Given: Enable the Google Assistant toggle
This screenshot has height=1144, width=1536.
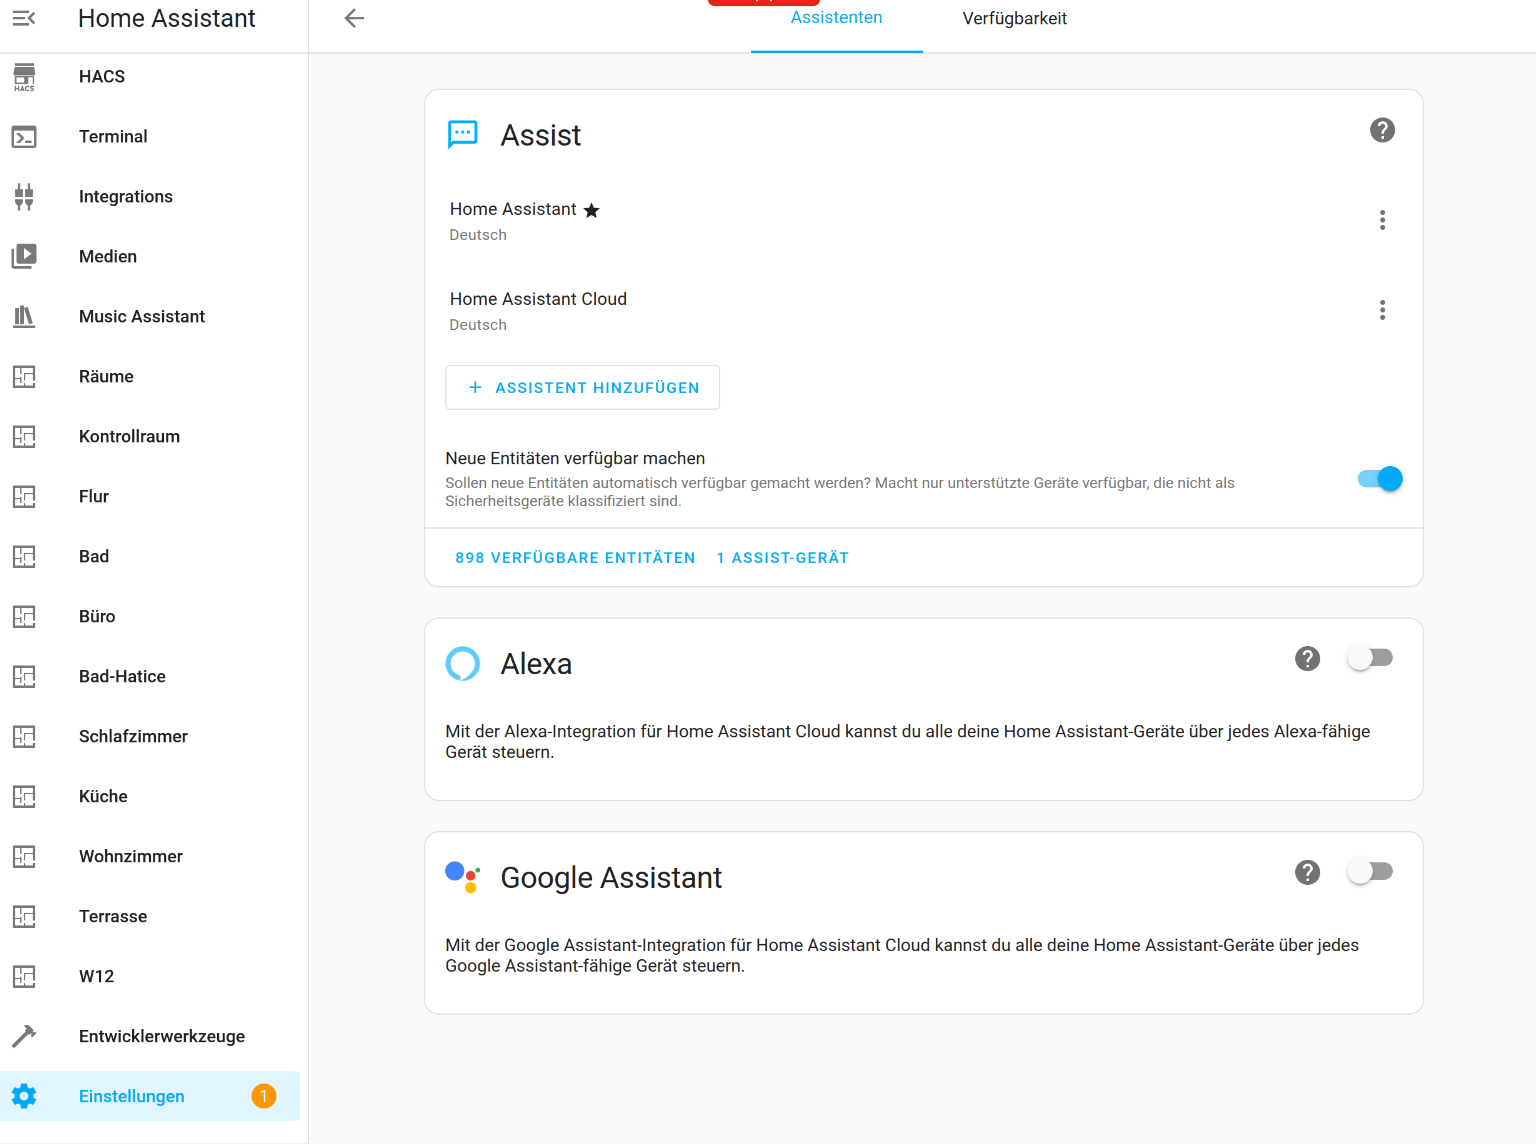Looking at the screenshot, I should [1370, 872].
